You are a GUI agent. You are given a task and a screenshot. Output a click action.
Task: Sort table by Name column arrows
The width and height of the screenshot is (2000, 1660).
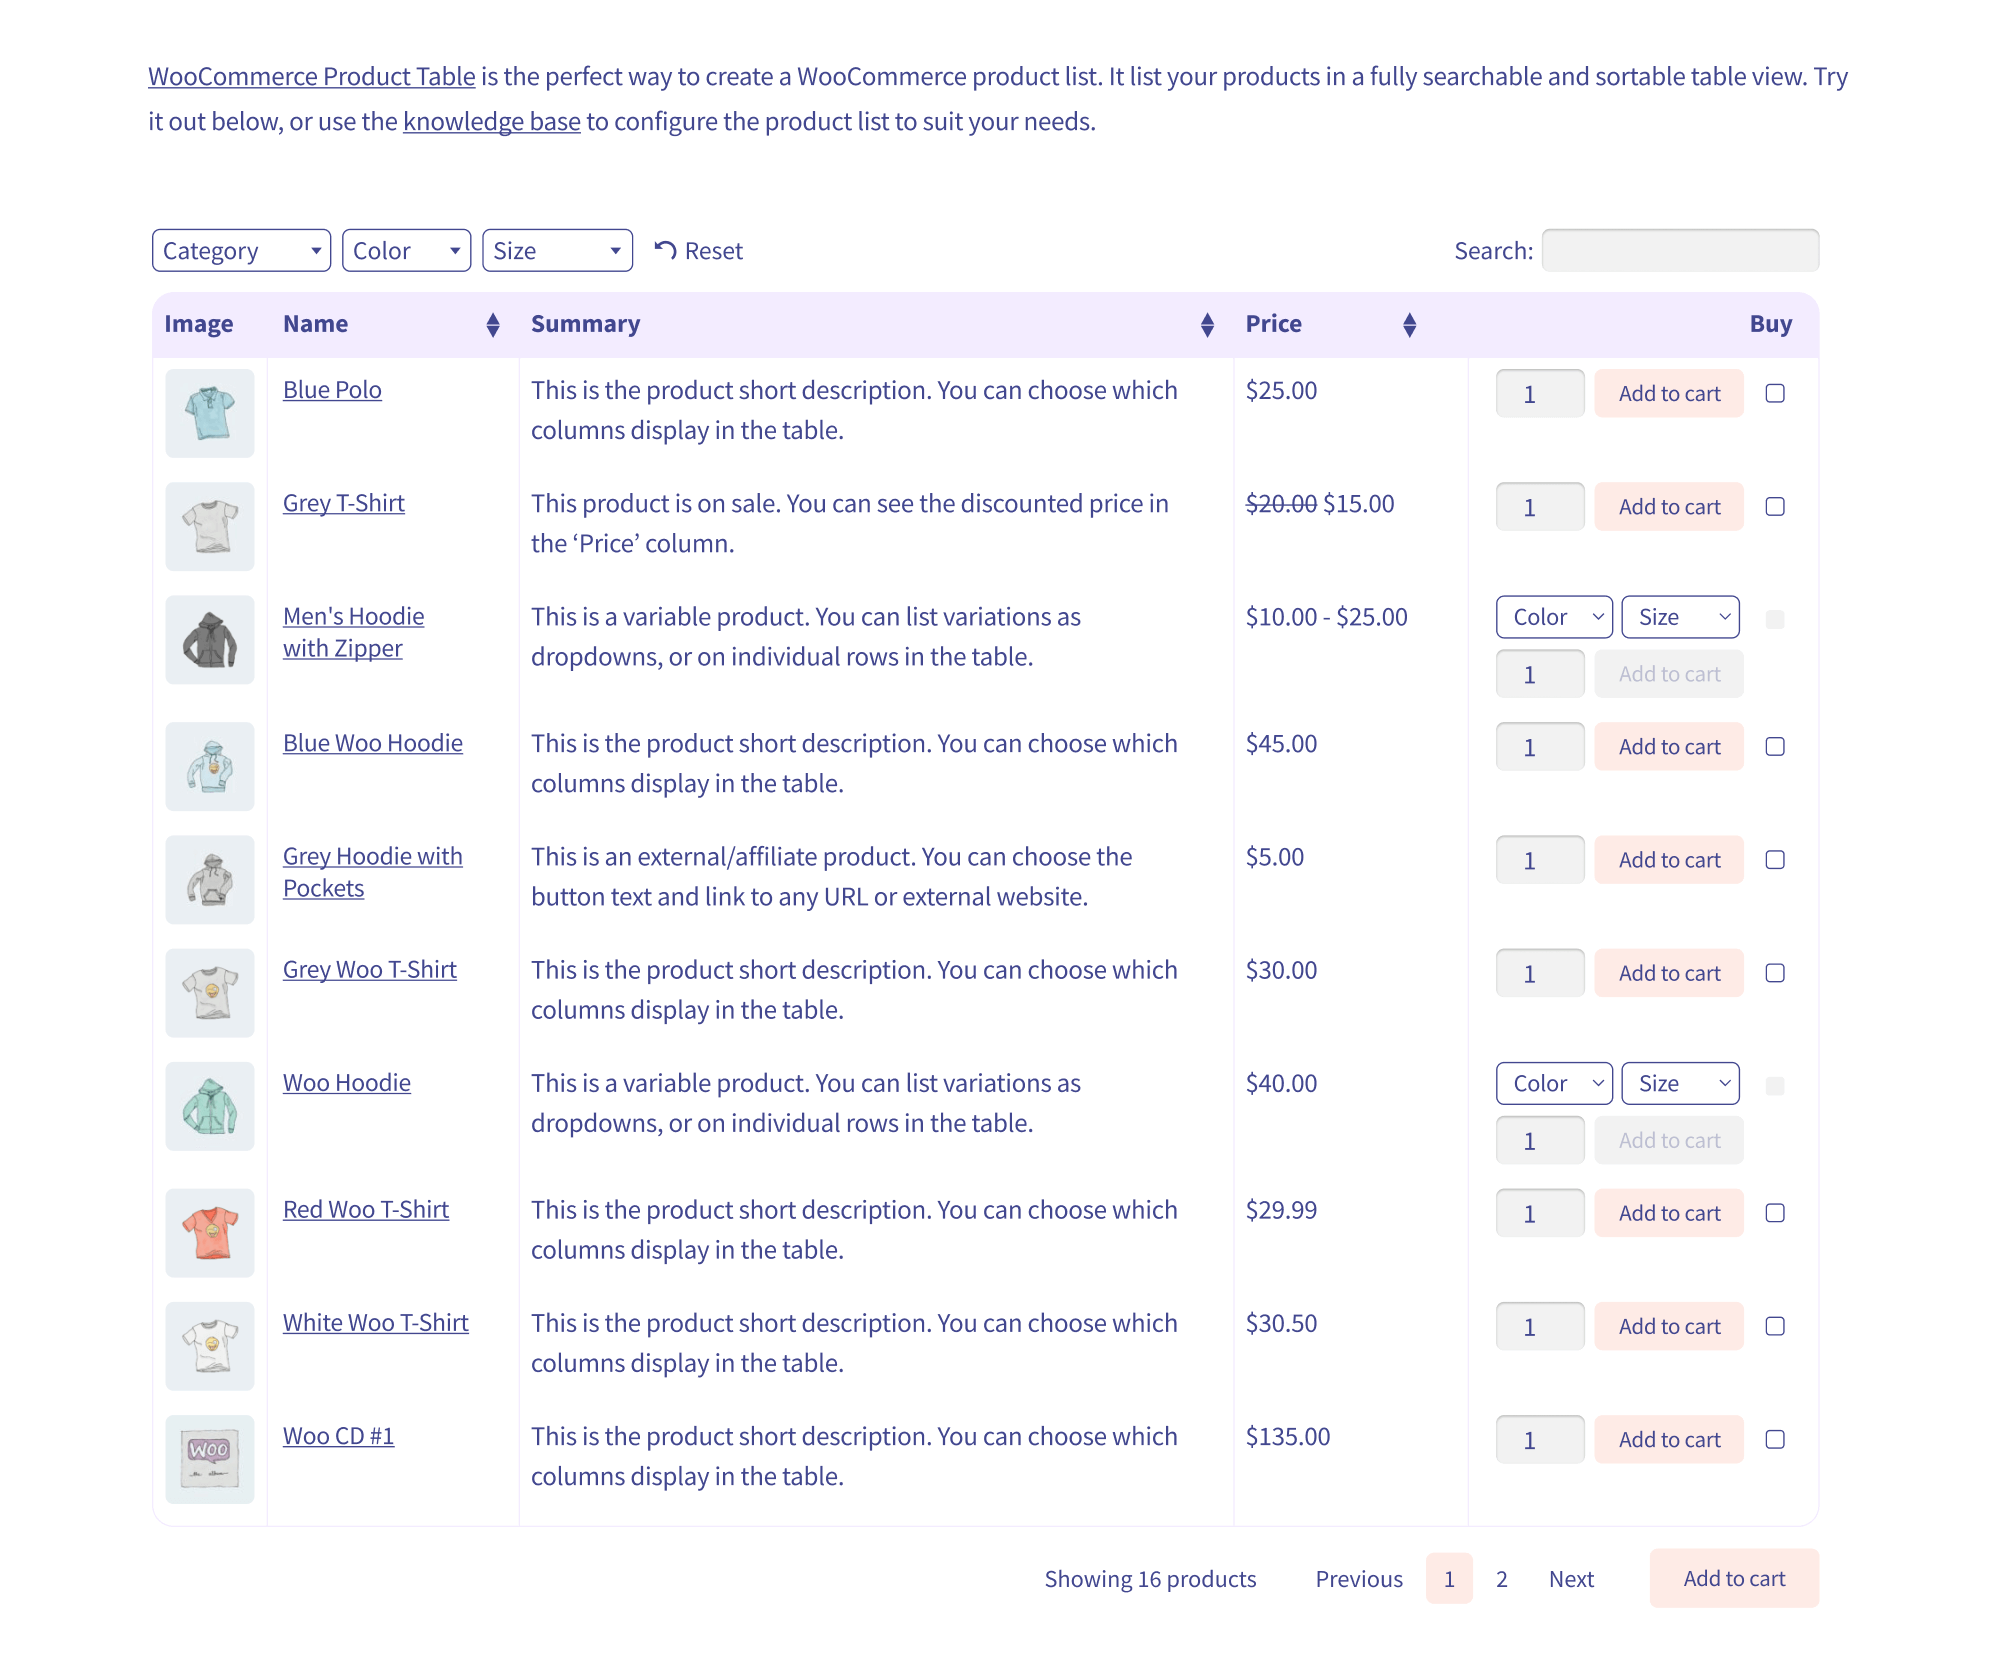point(492,324)
